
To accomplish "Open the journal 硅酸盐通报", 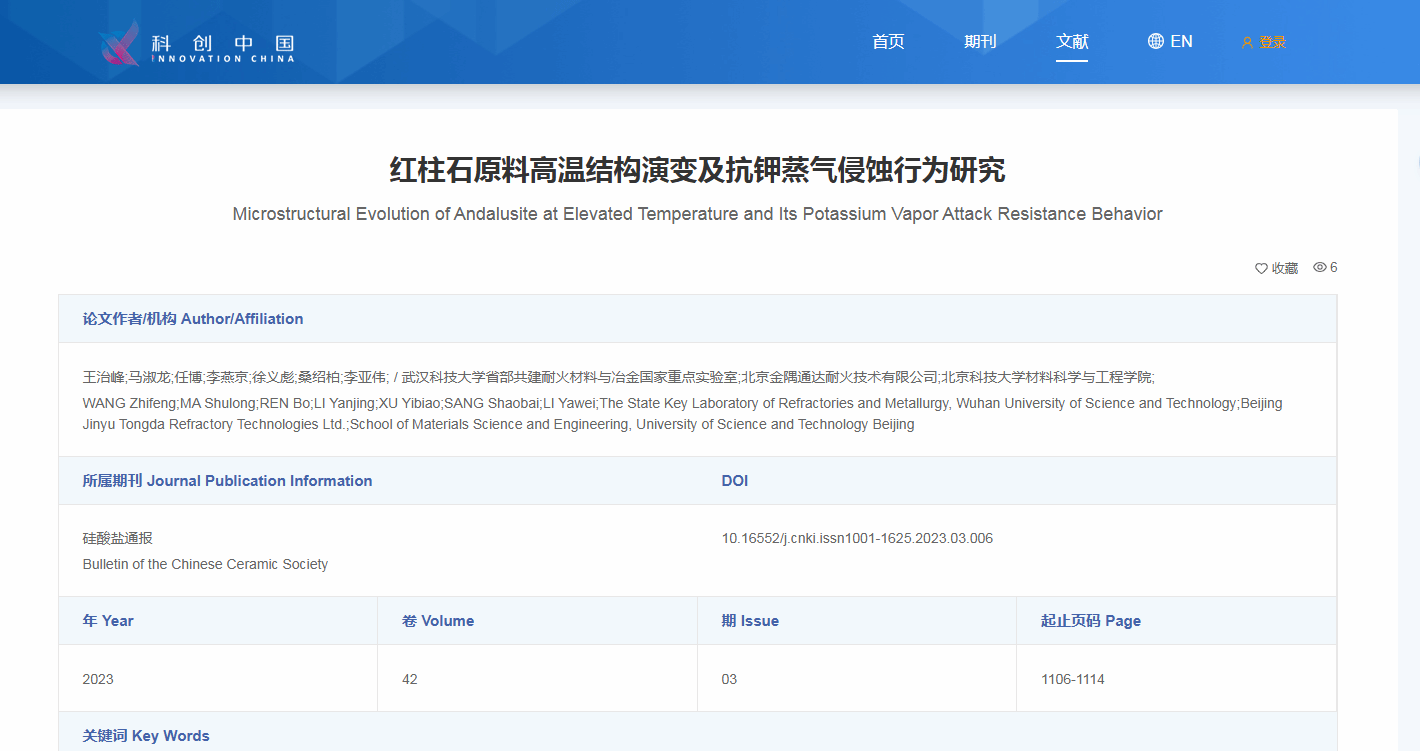I will pos(117,538).
